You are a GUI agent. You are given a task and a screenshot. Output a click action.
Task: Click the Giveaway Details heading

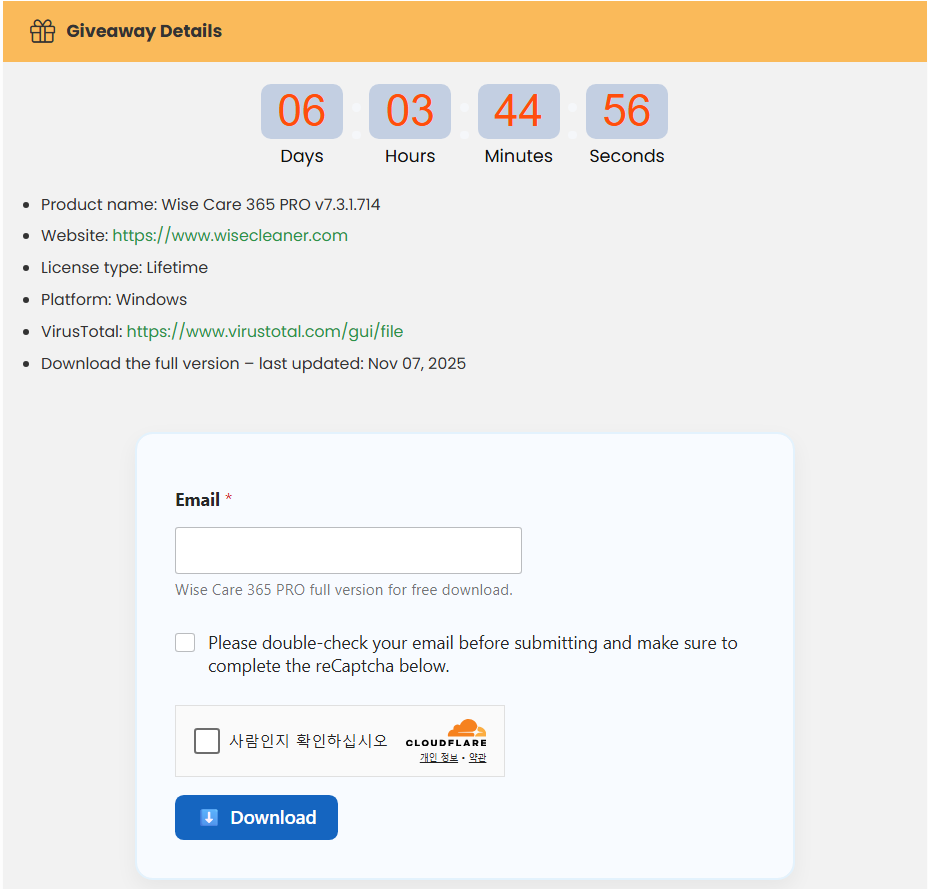144,31
